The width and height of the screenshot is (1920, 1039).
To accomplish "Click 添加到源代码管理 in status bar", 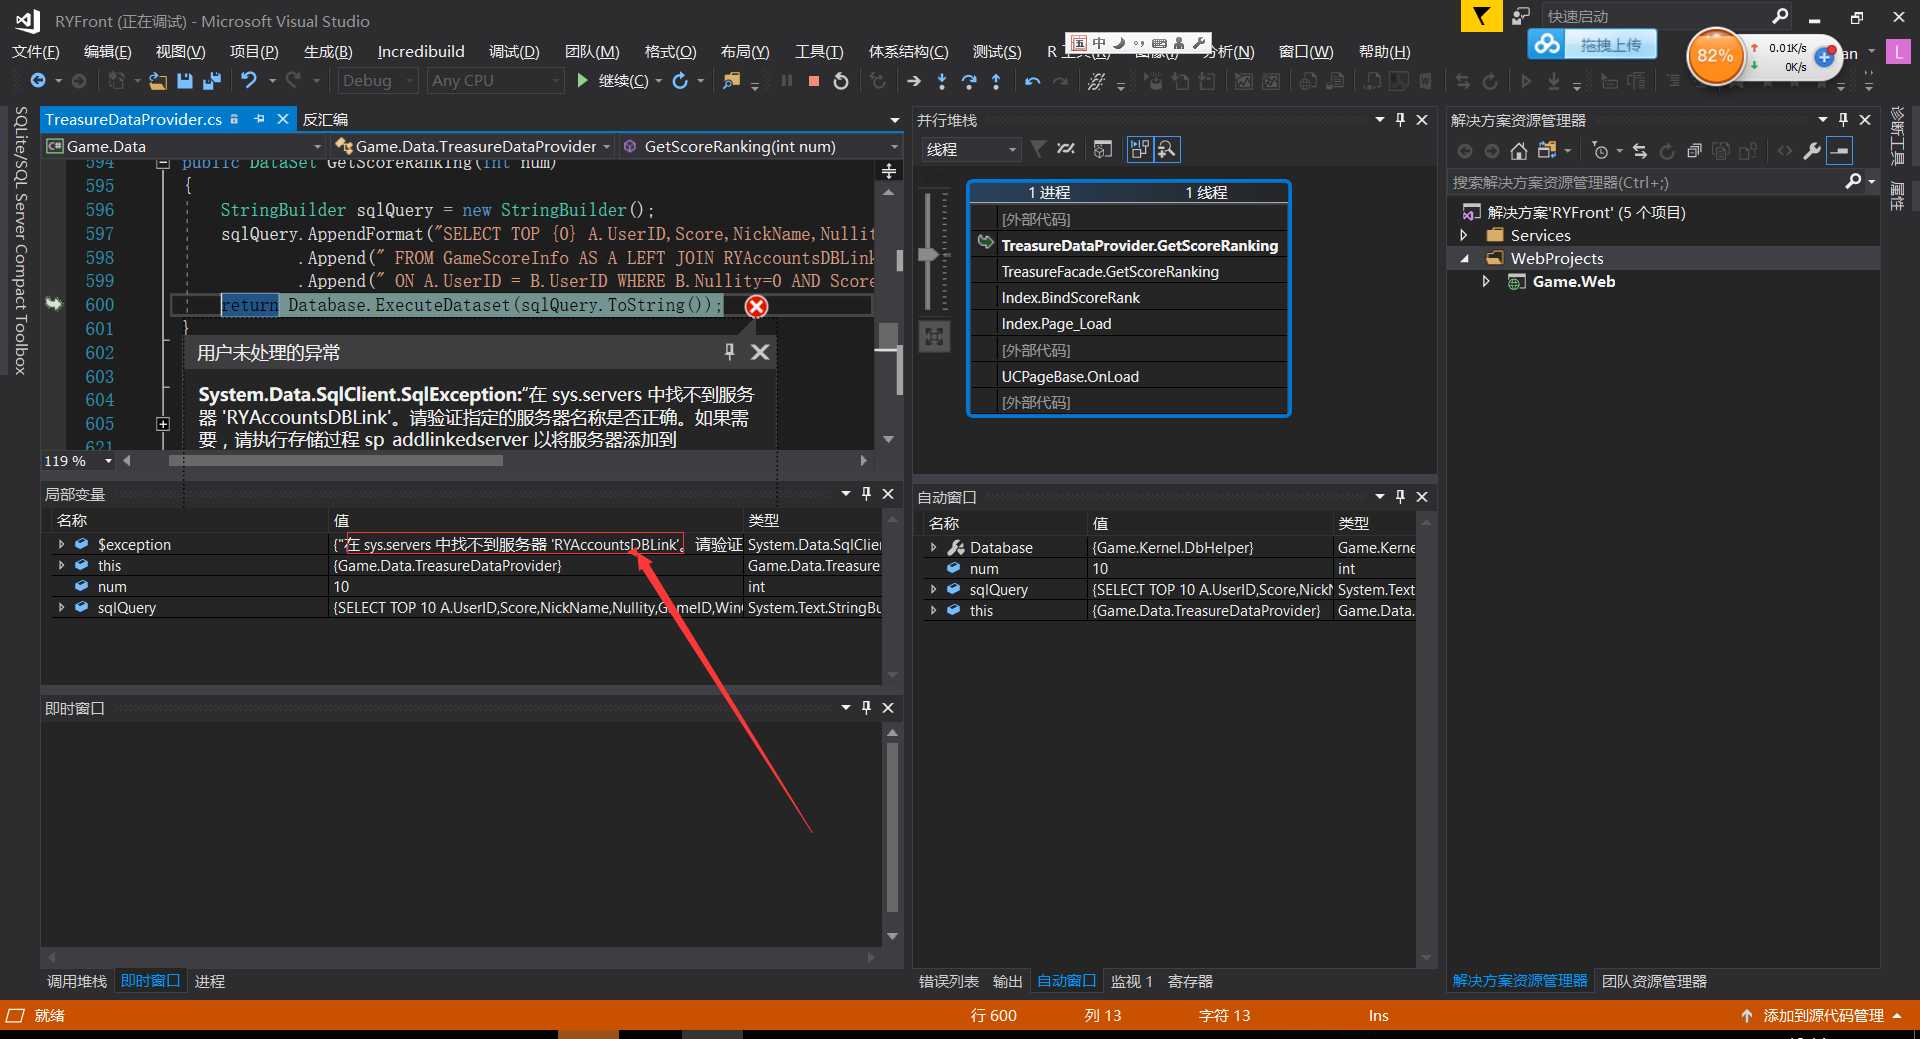I will pyautogui.click(x=1822, y=1015).
